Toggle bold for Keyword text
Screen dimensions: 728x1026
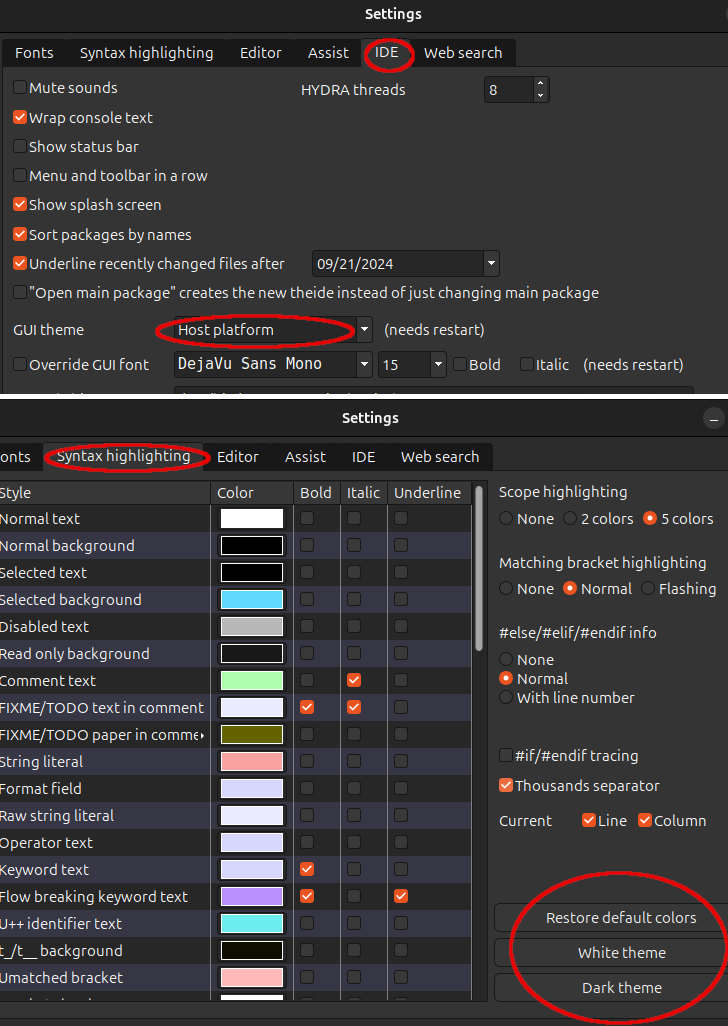[307, 870]
